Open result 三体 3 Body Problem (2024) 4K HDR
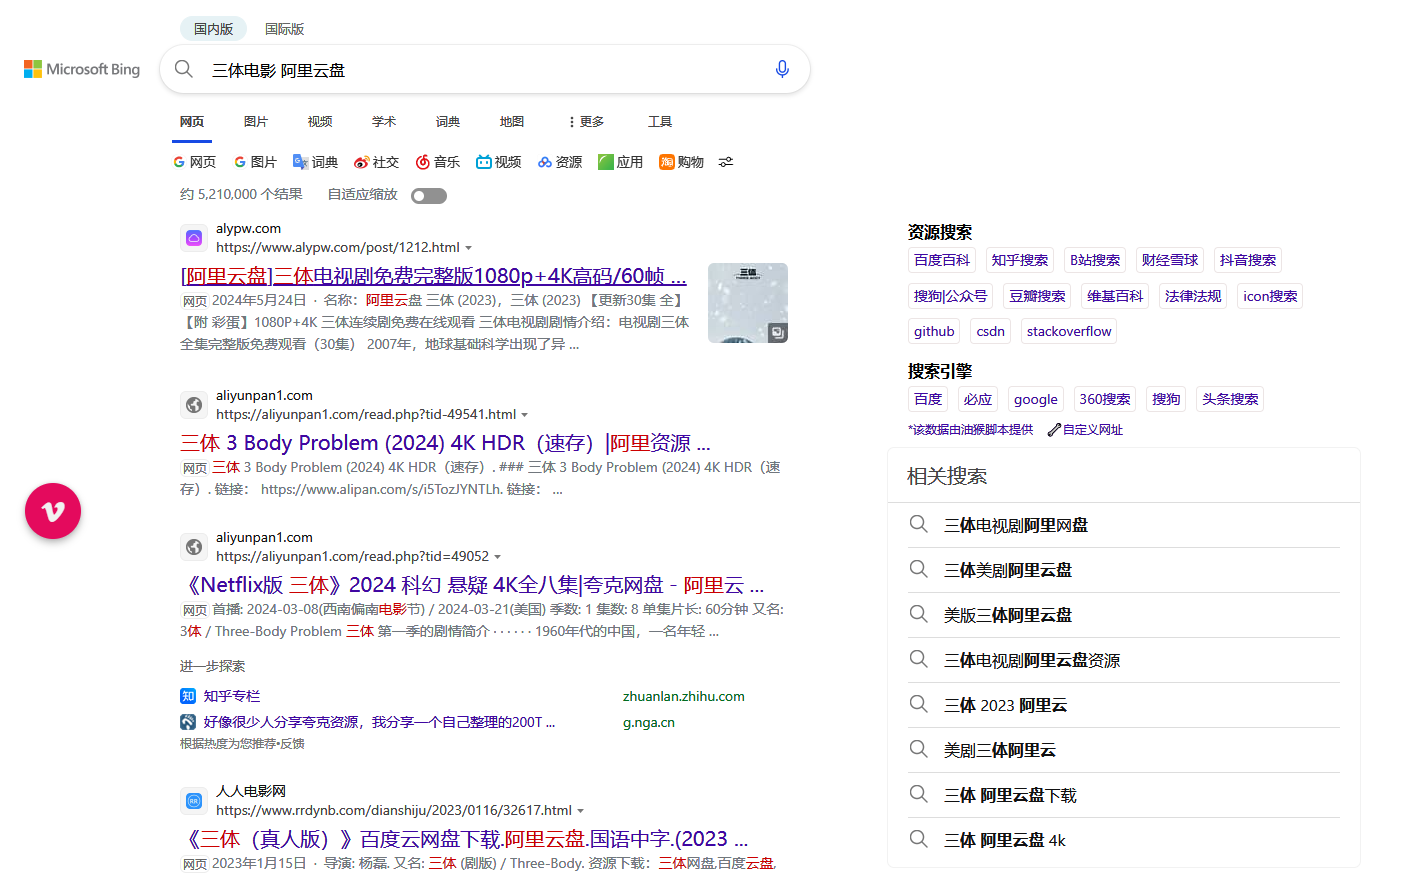This screenshot has width=1419, height=876. click(x=445, y=443)
